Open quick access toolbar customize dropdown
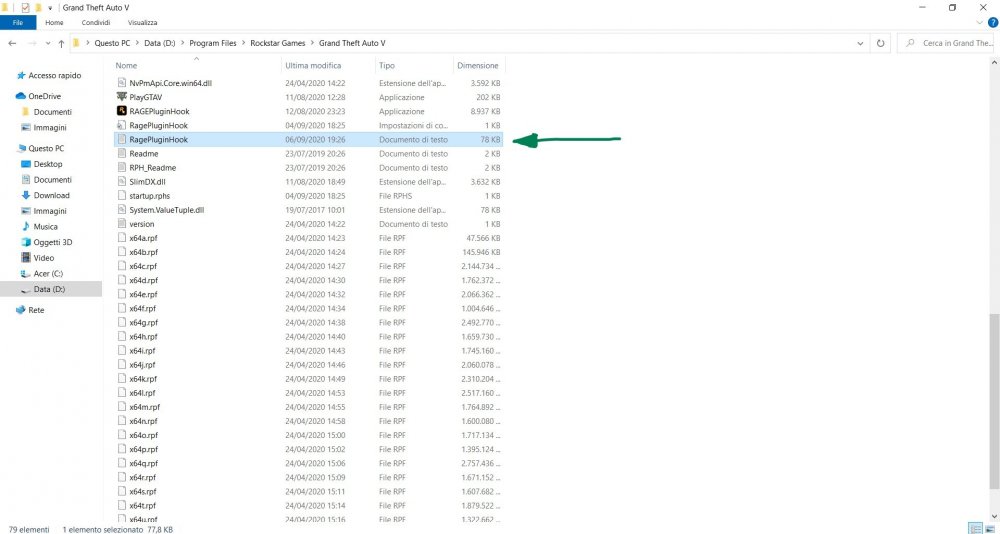1000x534 pixels. (50, 8)
